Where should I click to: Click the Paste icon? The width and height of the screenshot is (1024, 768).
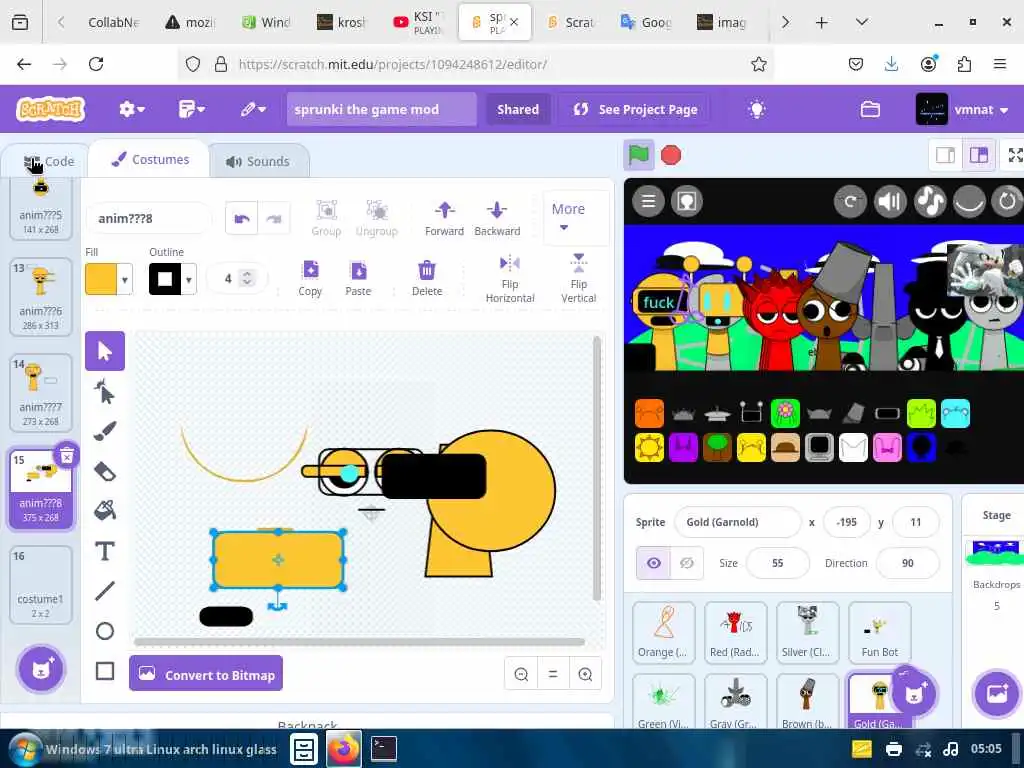[x=359, y=270]
